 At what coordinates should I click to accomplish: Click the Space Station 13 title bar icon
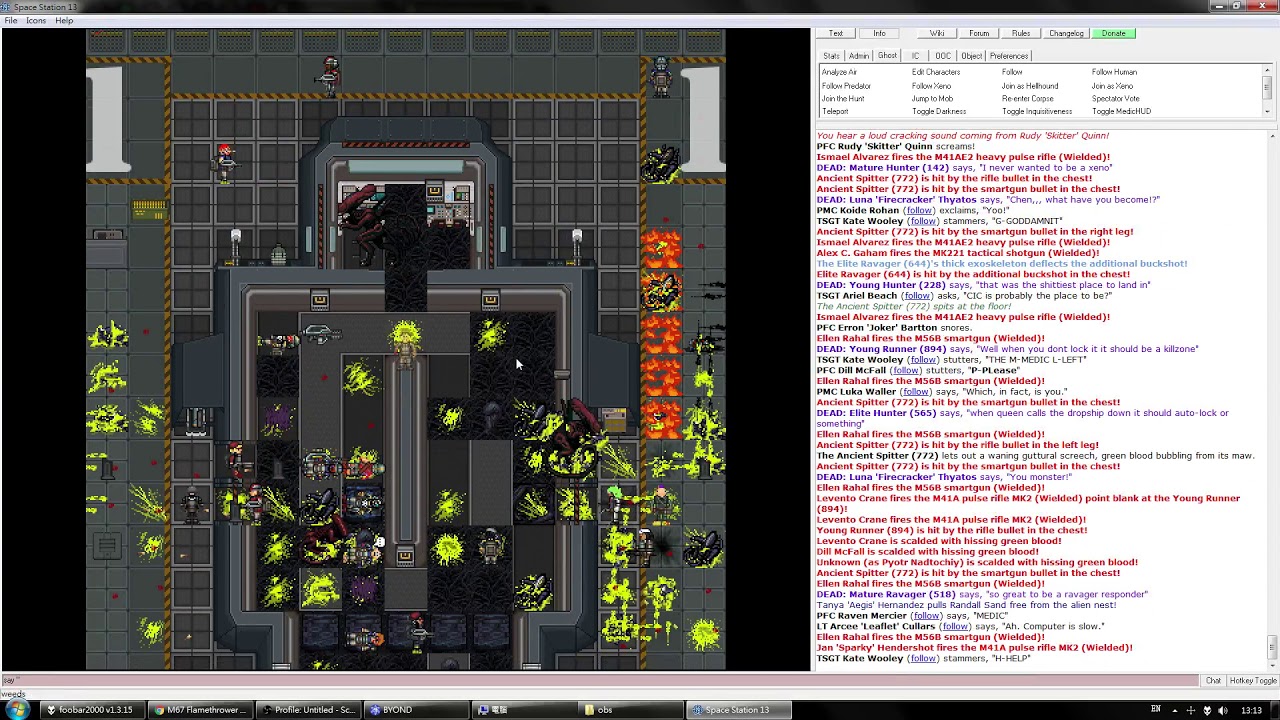click(x=7, y=7)
